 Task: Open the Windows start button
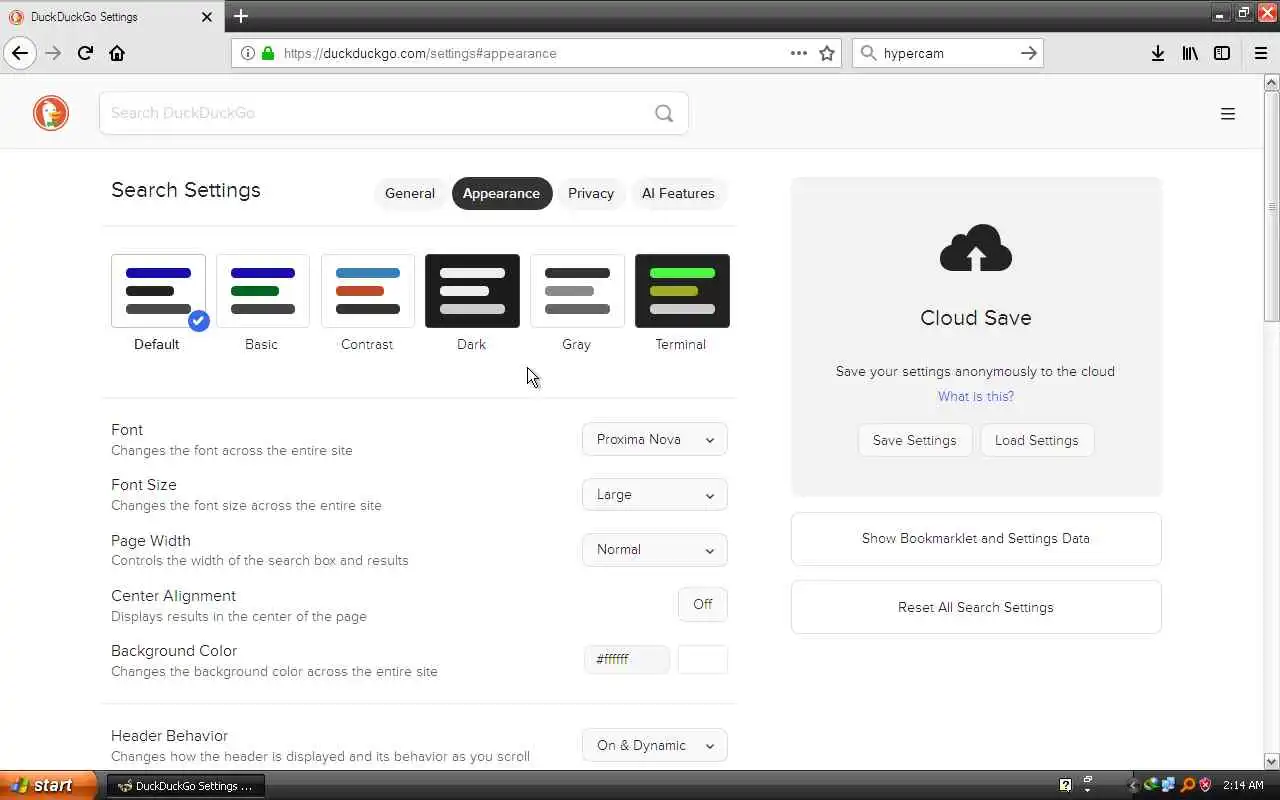[48, 785]
